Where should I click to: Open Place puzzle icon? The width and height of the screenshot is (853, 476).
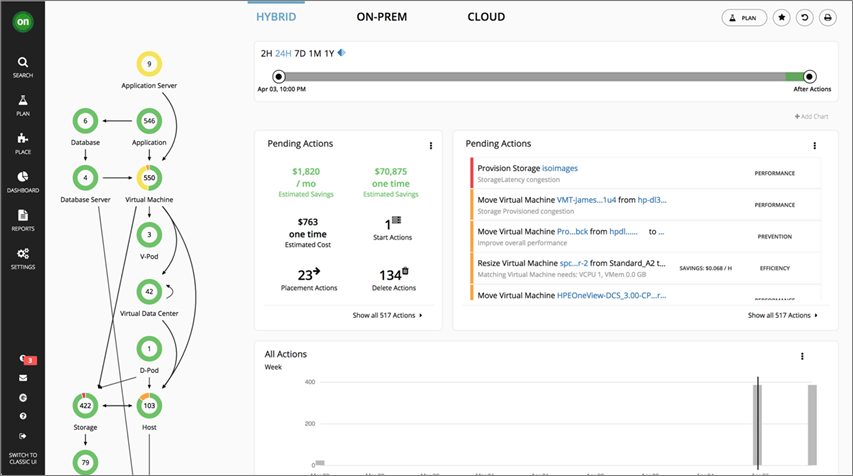point(23,144)
